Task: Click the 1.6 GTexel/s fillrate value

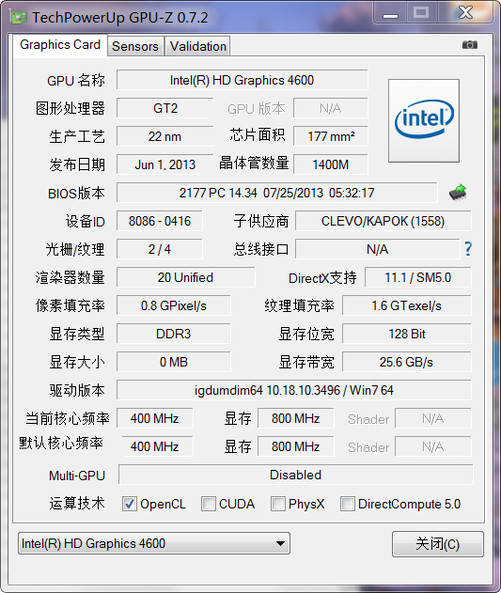Action: (406, 305)
